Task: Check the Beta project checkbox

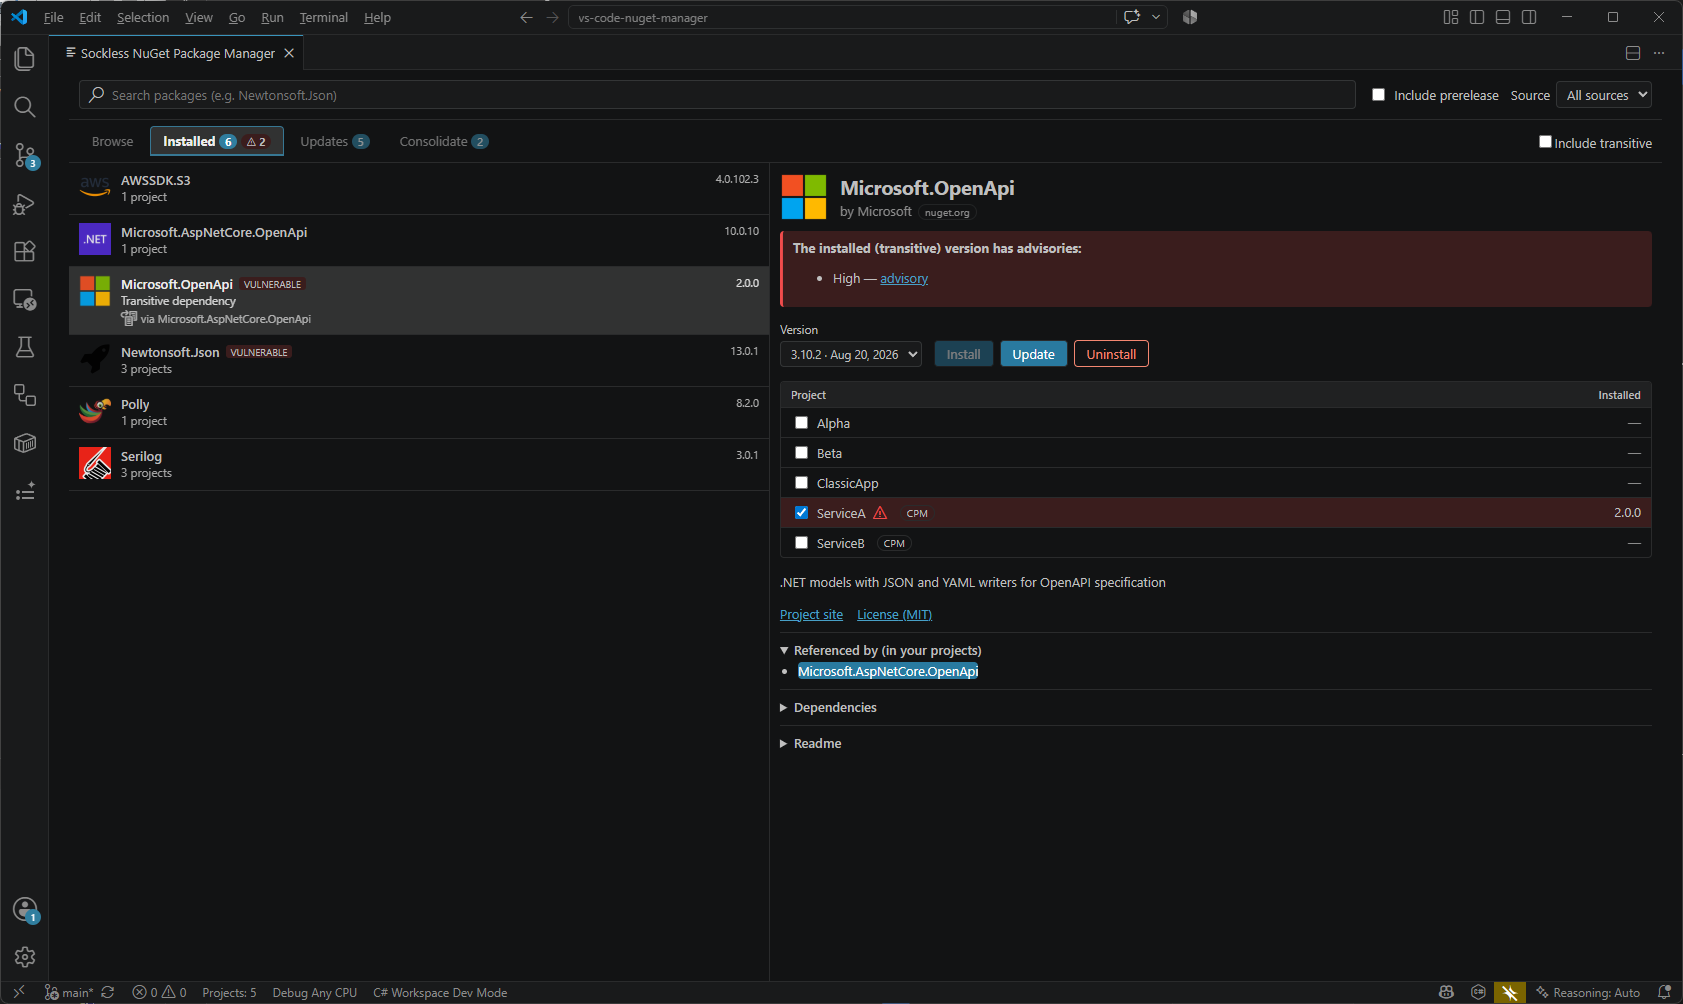Action: tap(801, 453)
